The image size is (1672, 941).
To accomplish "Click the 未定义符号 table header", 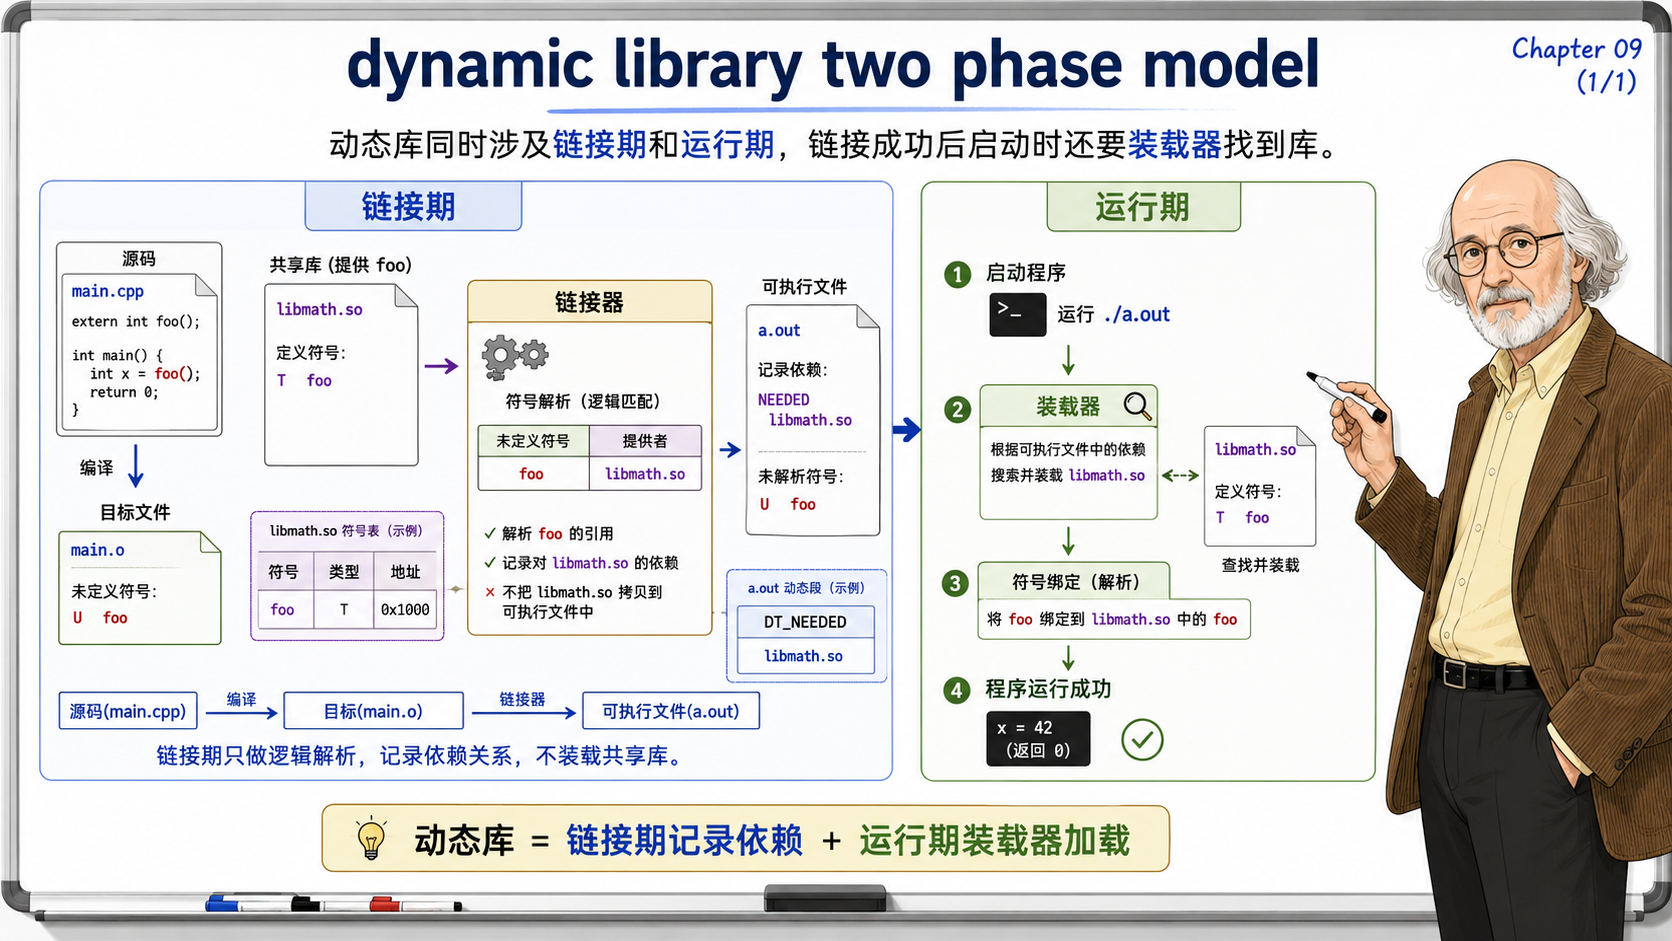I will coord(533,441).
